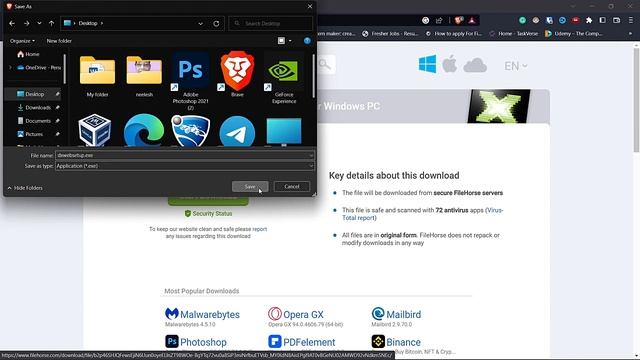Click the Search Desktop field
This screenshot has width=640, height=360.
click(x=271, y=24)
